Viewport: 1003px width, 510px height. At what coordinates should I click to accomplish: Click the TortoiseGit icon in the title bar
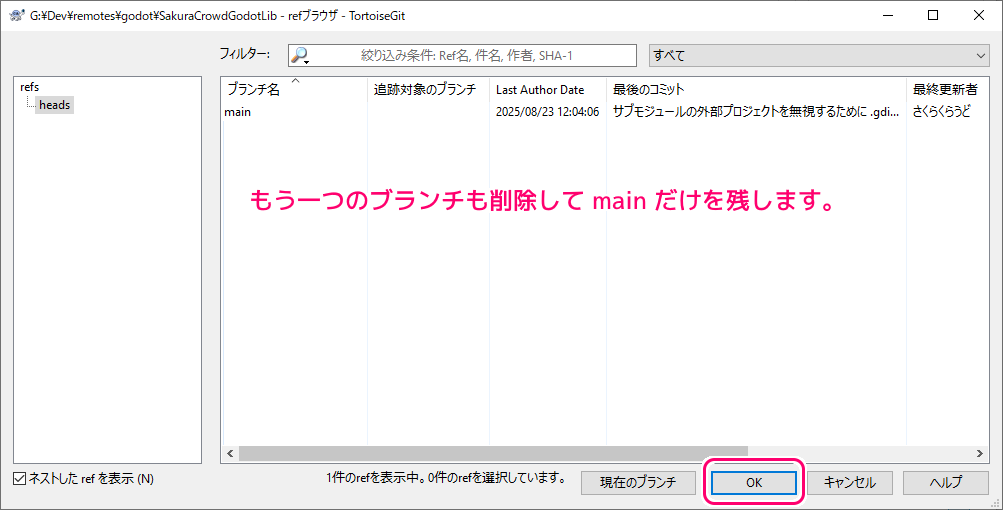pyautogui.click(x=17, y=15)
